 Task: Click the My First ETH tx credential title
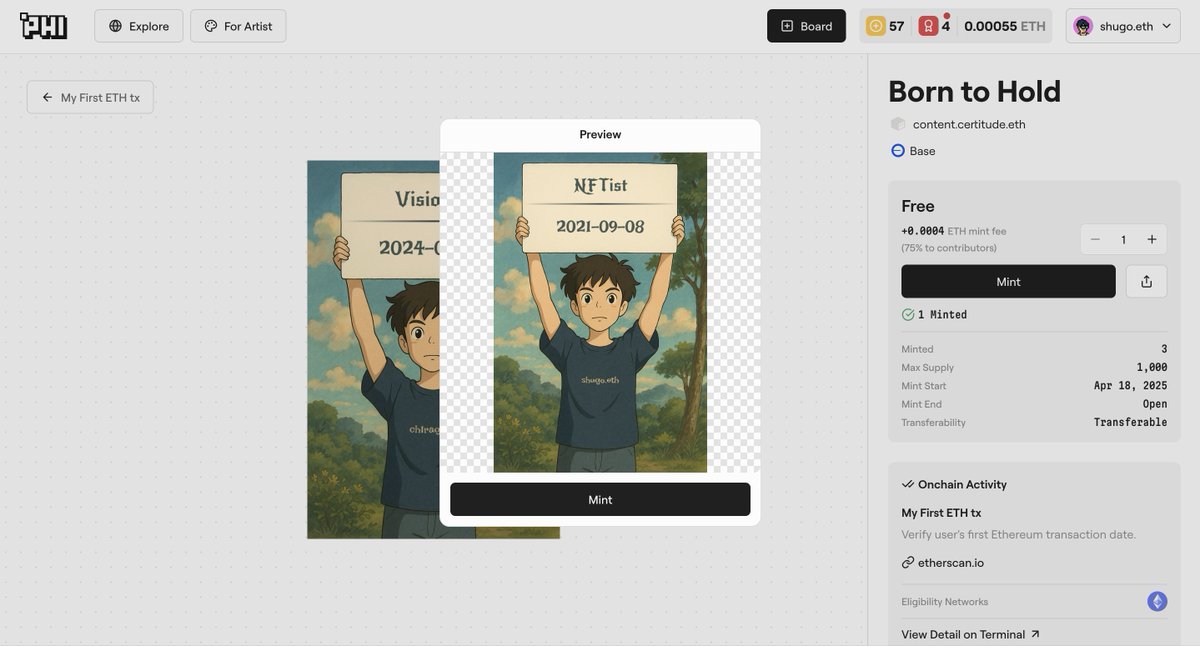pyautogui.click(x=941, y=513)
